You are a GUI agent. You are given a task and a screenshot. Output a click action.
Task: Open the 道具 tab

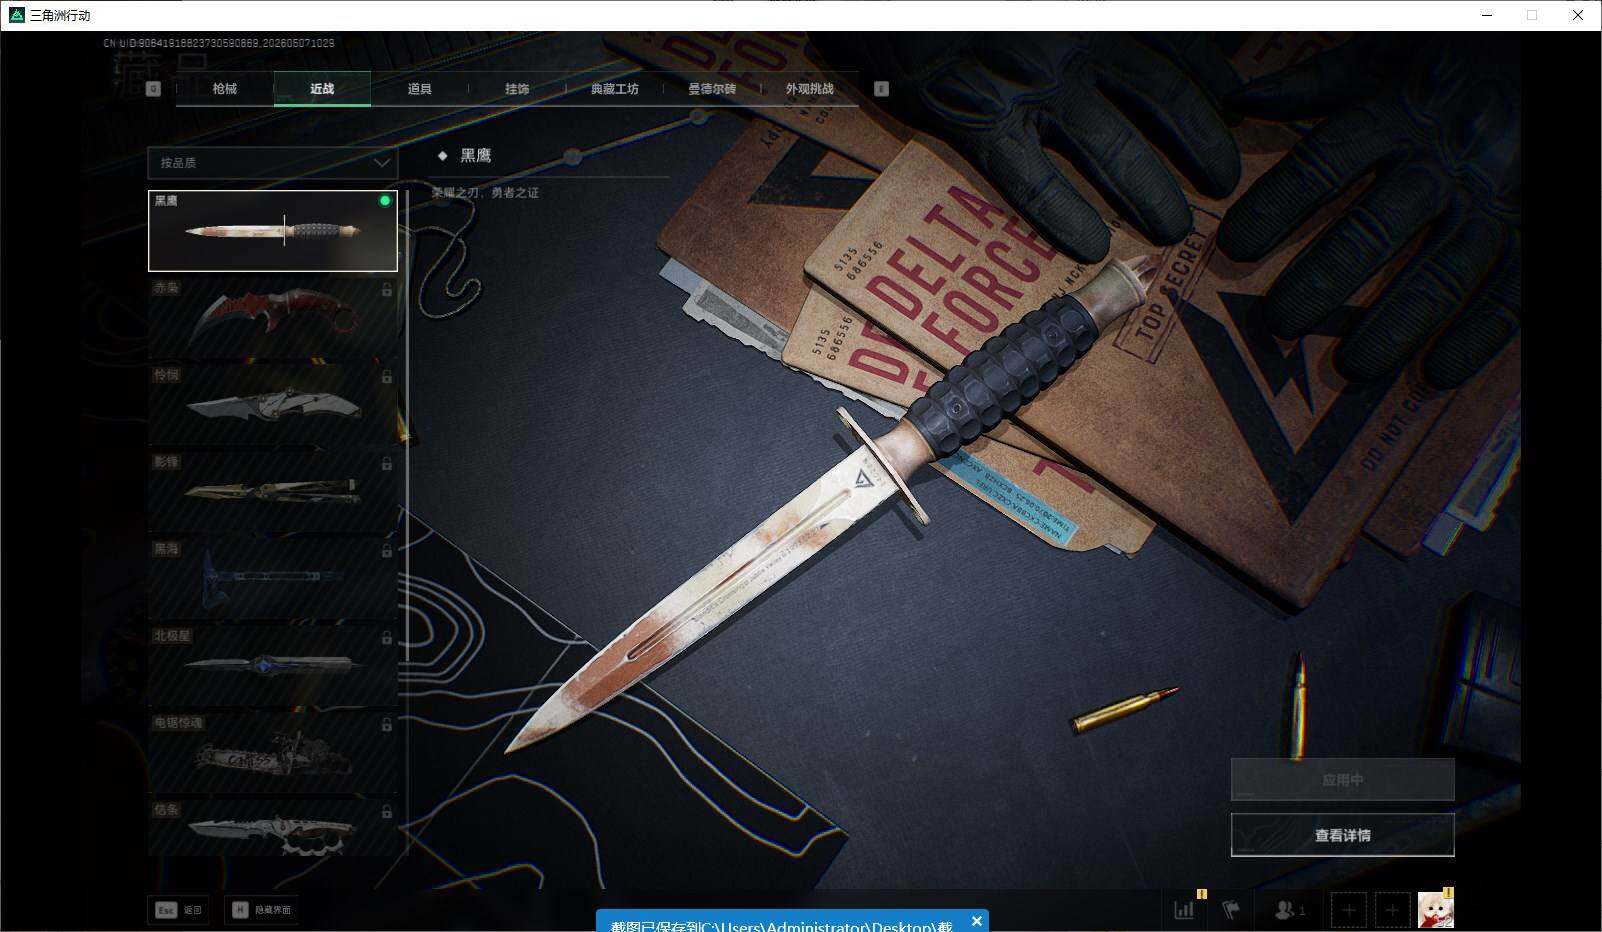pyautogui.click(x=420, y=89)
